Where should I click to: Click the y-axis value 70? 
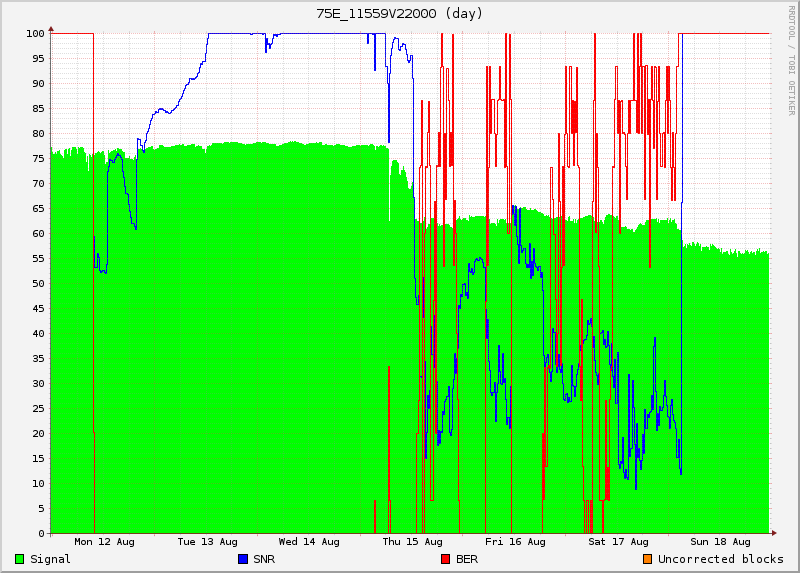(38, 184)
